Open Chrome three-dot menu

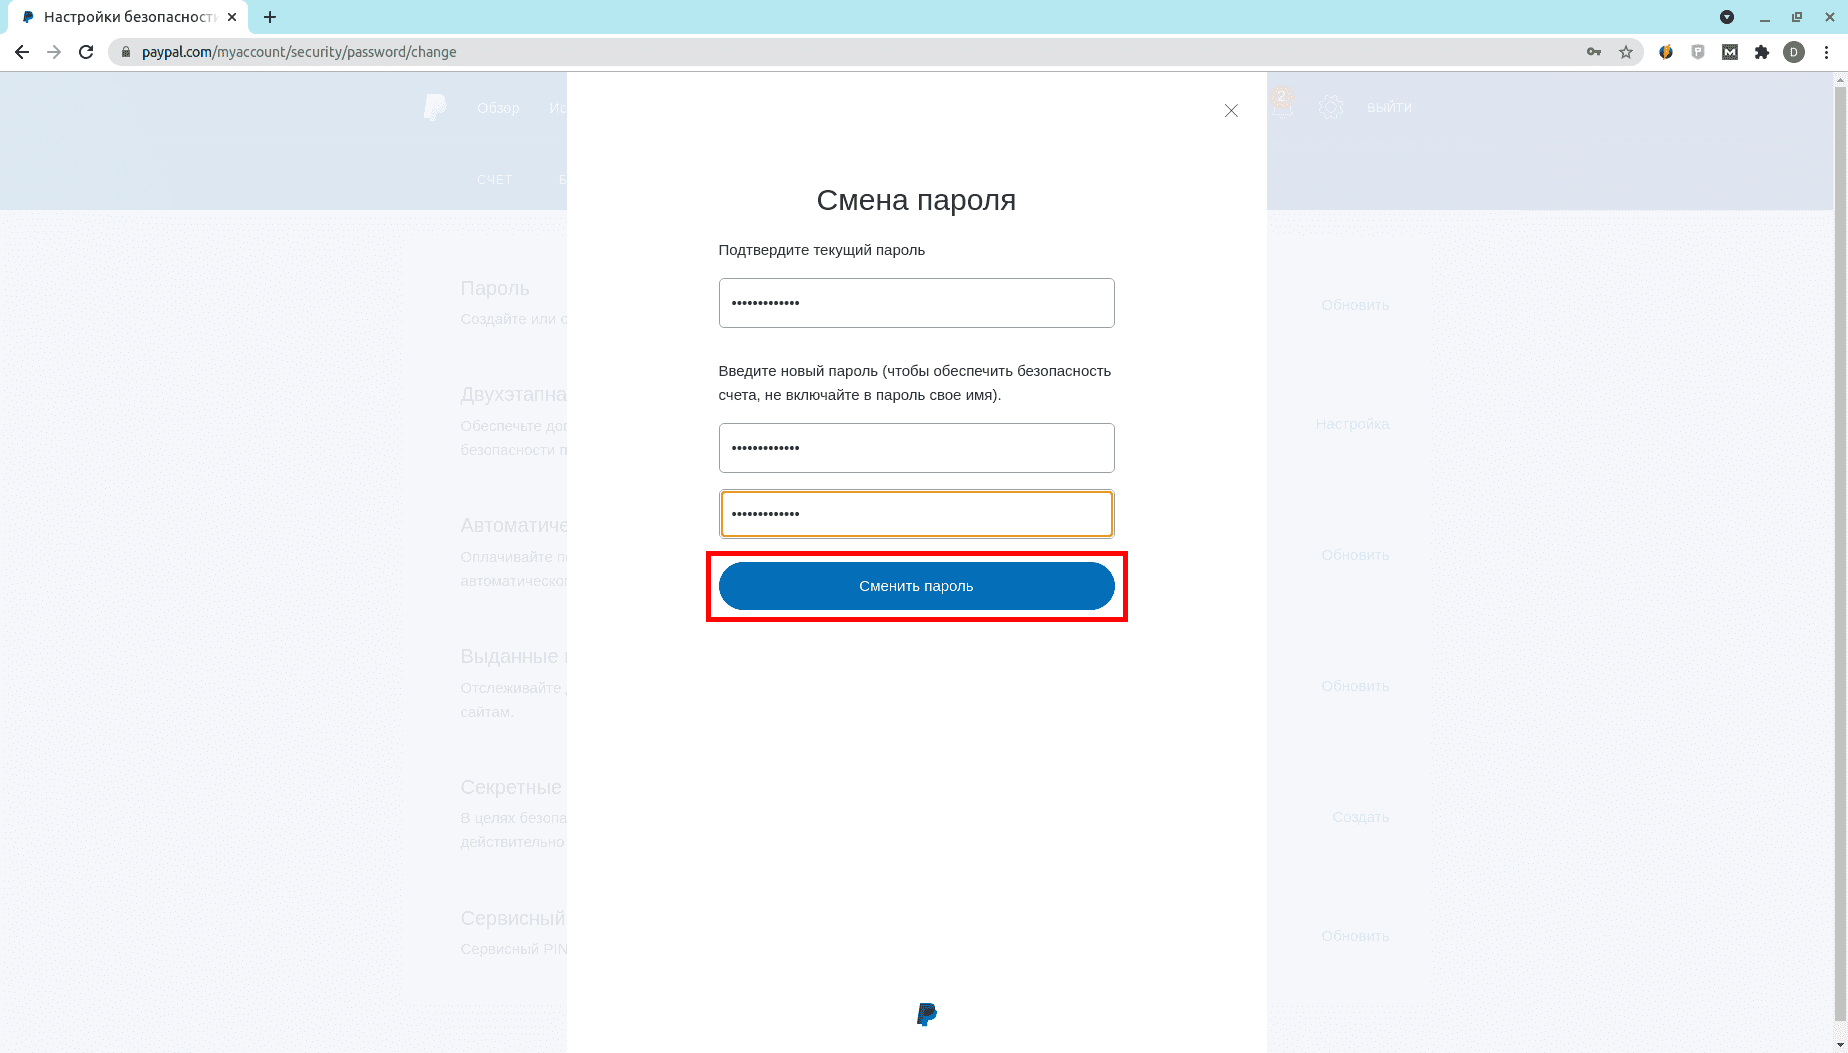coord(1826,52)
